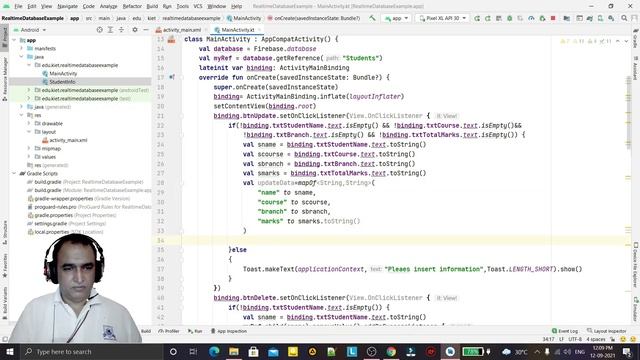This screenshot has height=360, width=640.
Task: Collapse the app module tree node
Action: [x=14, y=40]
